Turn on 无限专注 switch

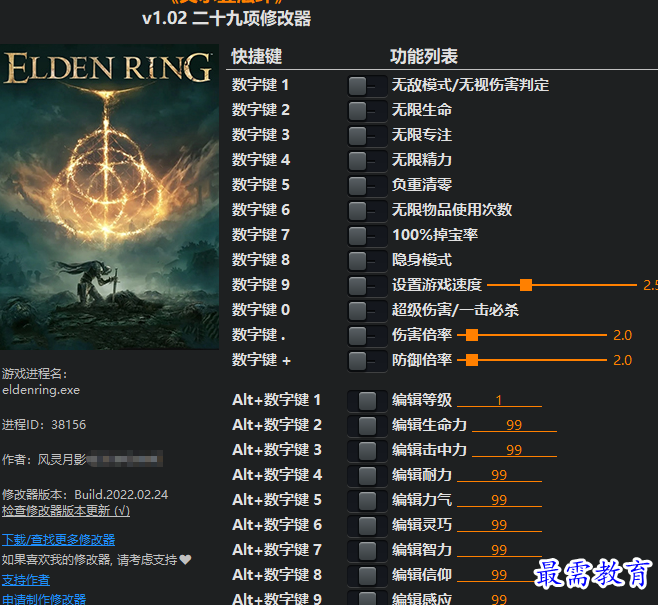(x=367, y=136)
